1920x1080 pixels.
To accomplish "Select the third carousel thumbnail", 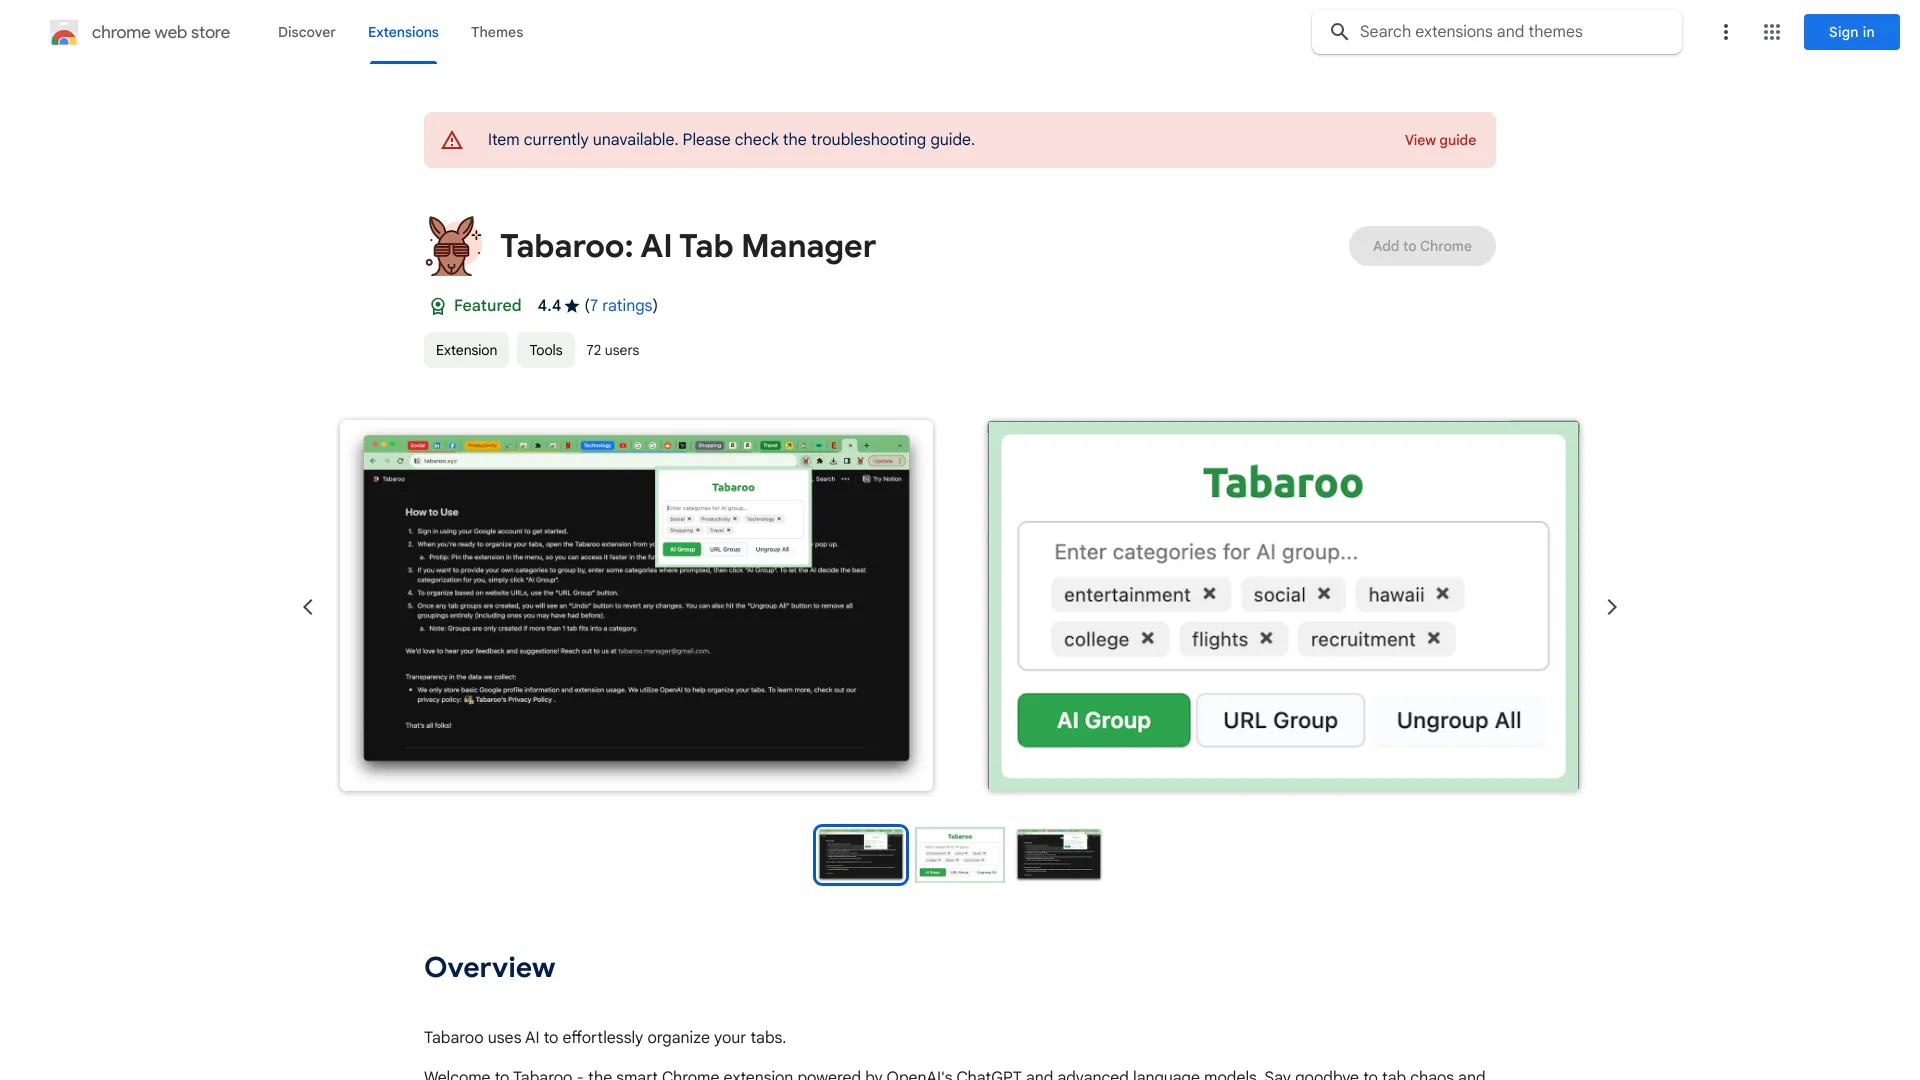I will click(1059, 855).
